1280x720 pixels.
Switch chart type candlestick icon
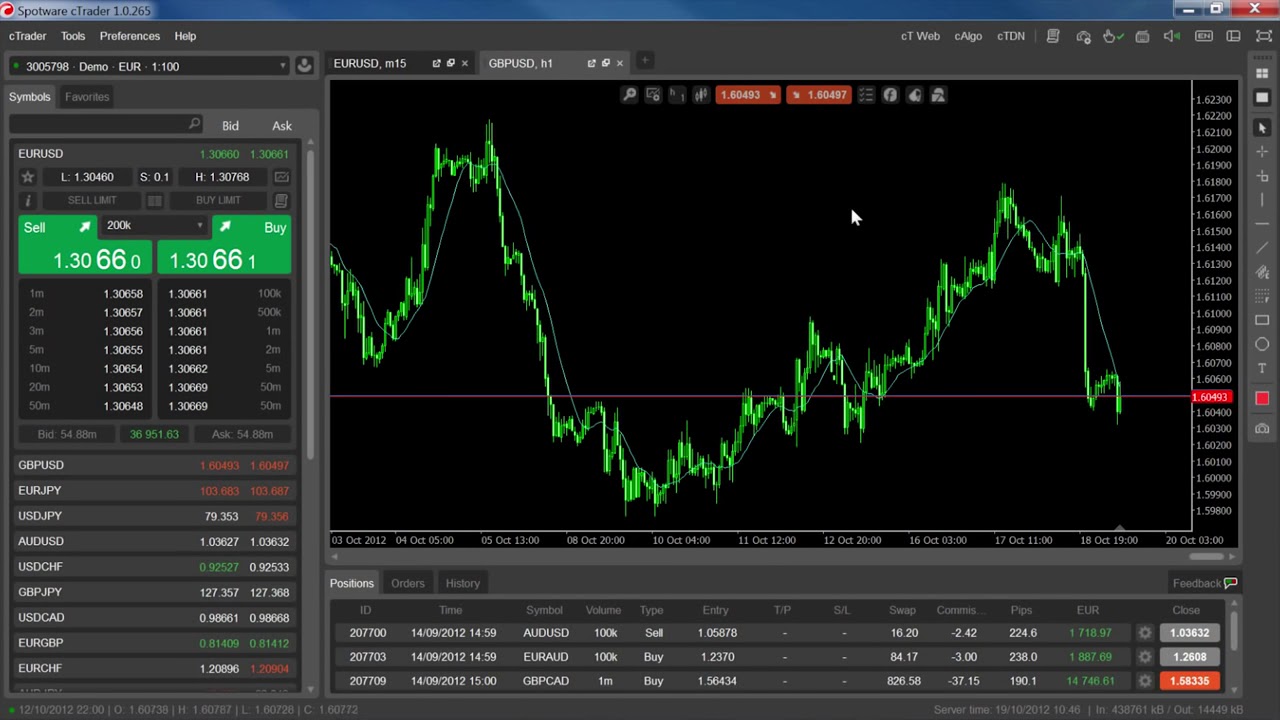[701, 95]
